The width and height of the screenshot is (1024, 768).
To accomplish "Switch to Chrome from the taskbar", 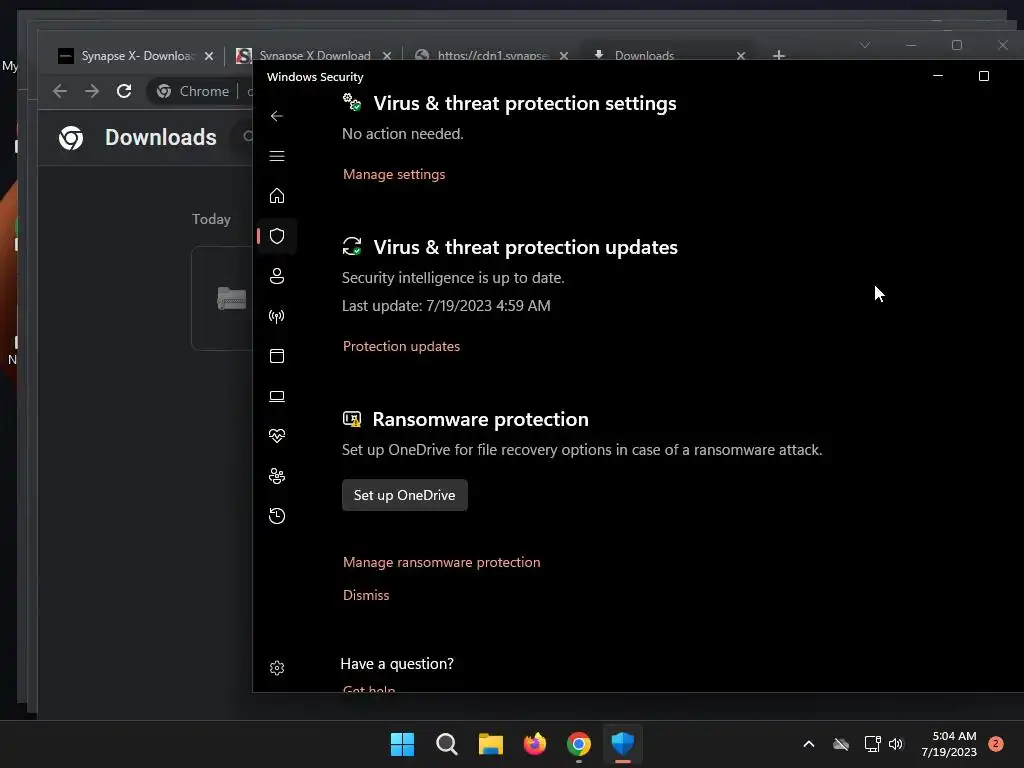I will pos(579,744).
